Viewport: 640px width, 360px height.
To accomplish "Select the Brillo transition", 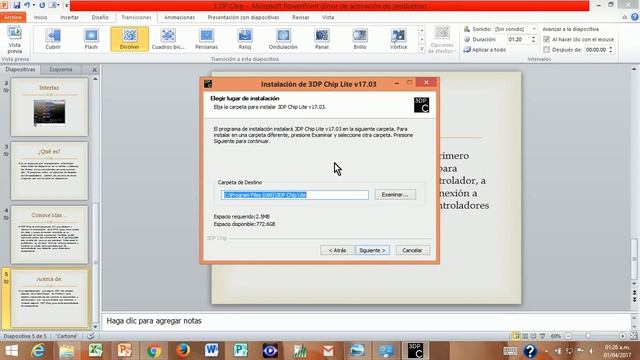I will click(360, 39).
